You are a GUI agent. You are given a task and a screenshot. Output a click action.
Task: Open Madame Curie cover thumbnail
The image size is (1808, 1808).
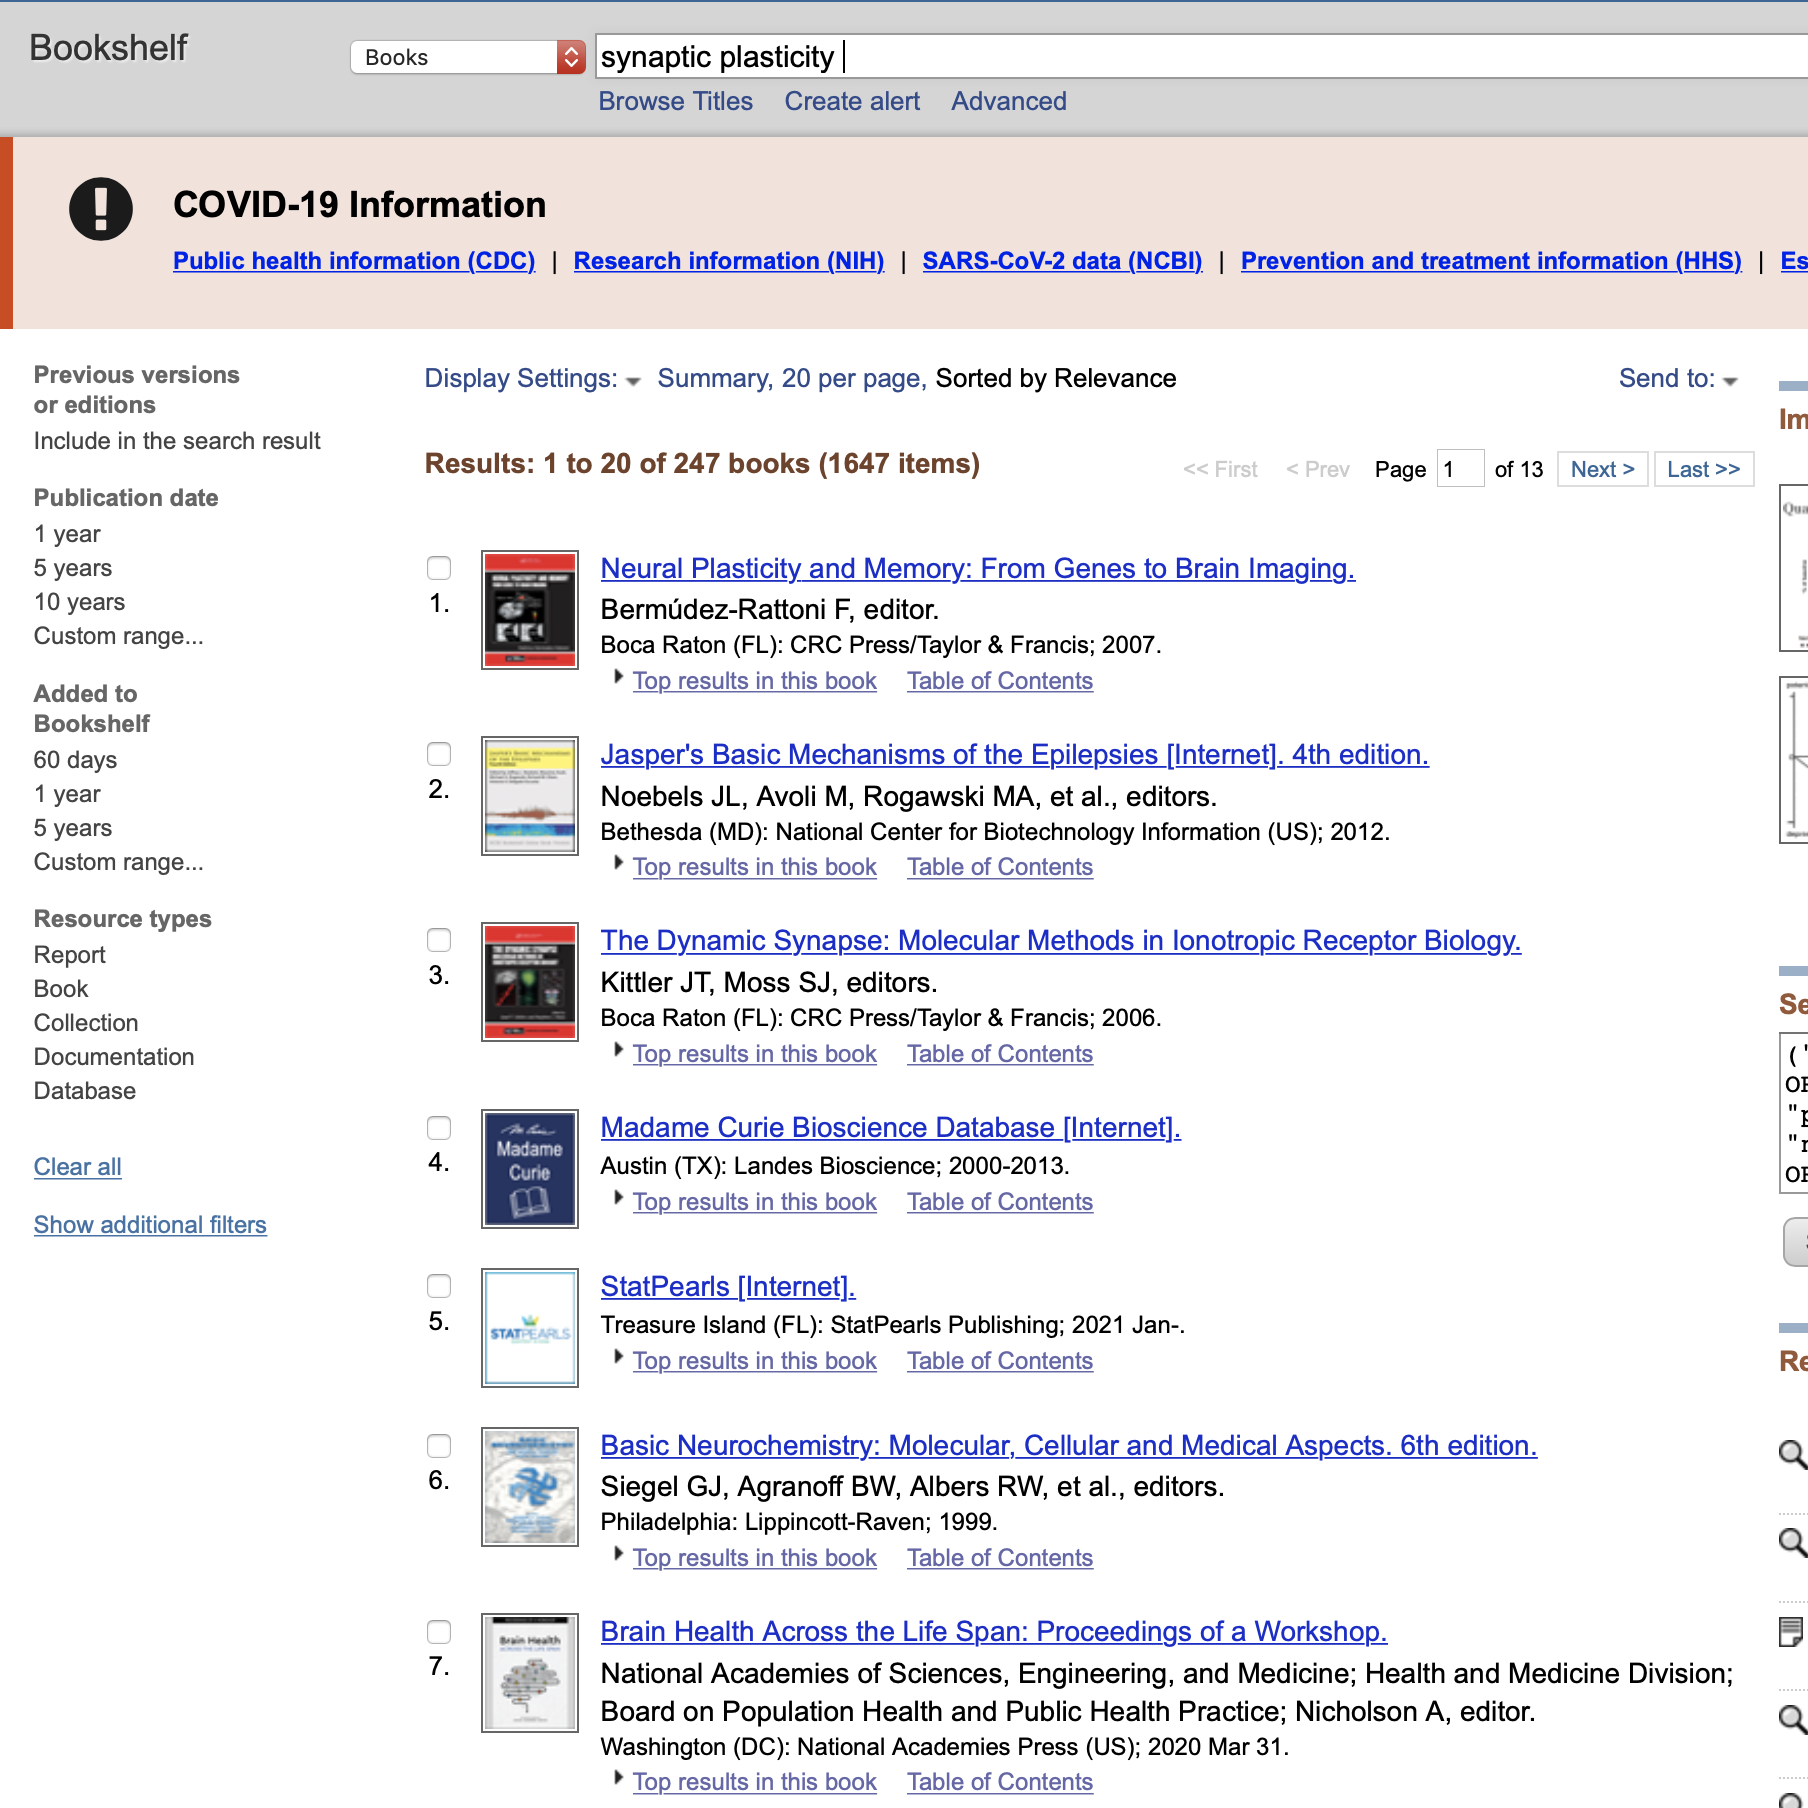pos(530,1169)
